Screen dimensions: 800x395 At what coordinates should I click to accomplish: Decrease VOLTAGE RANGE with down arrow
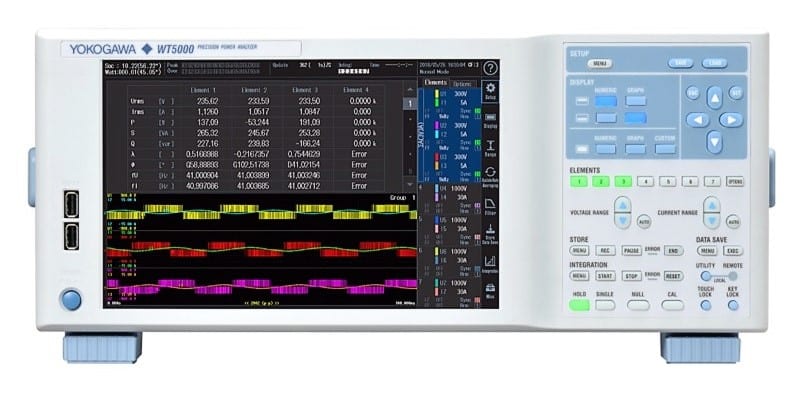(622, 220)
